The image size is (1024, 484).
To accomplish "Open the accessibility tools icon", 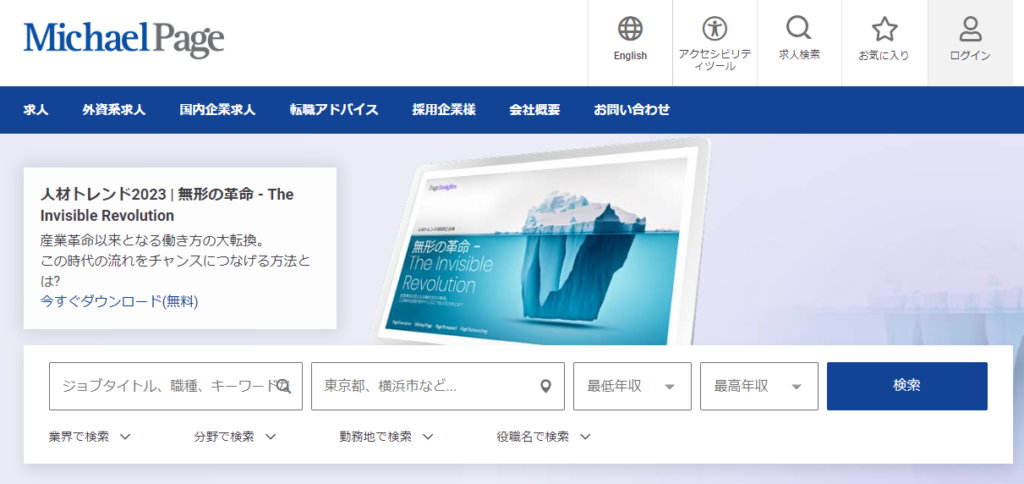I will click(714, 29).
